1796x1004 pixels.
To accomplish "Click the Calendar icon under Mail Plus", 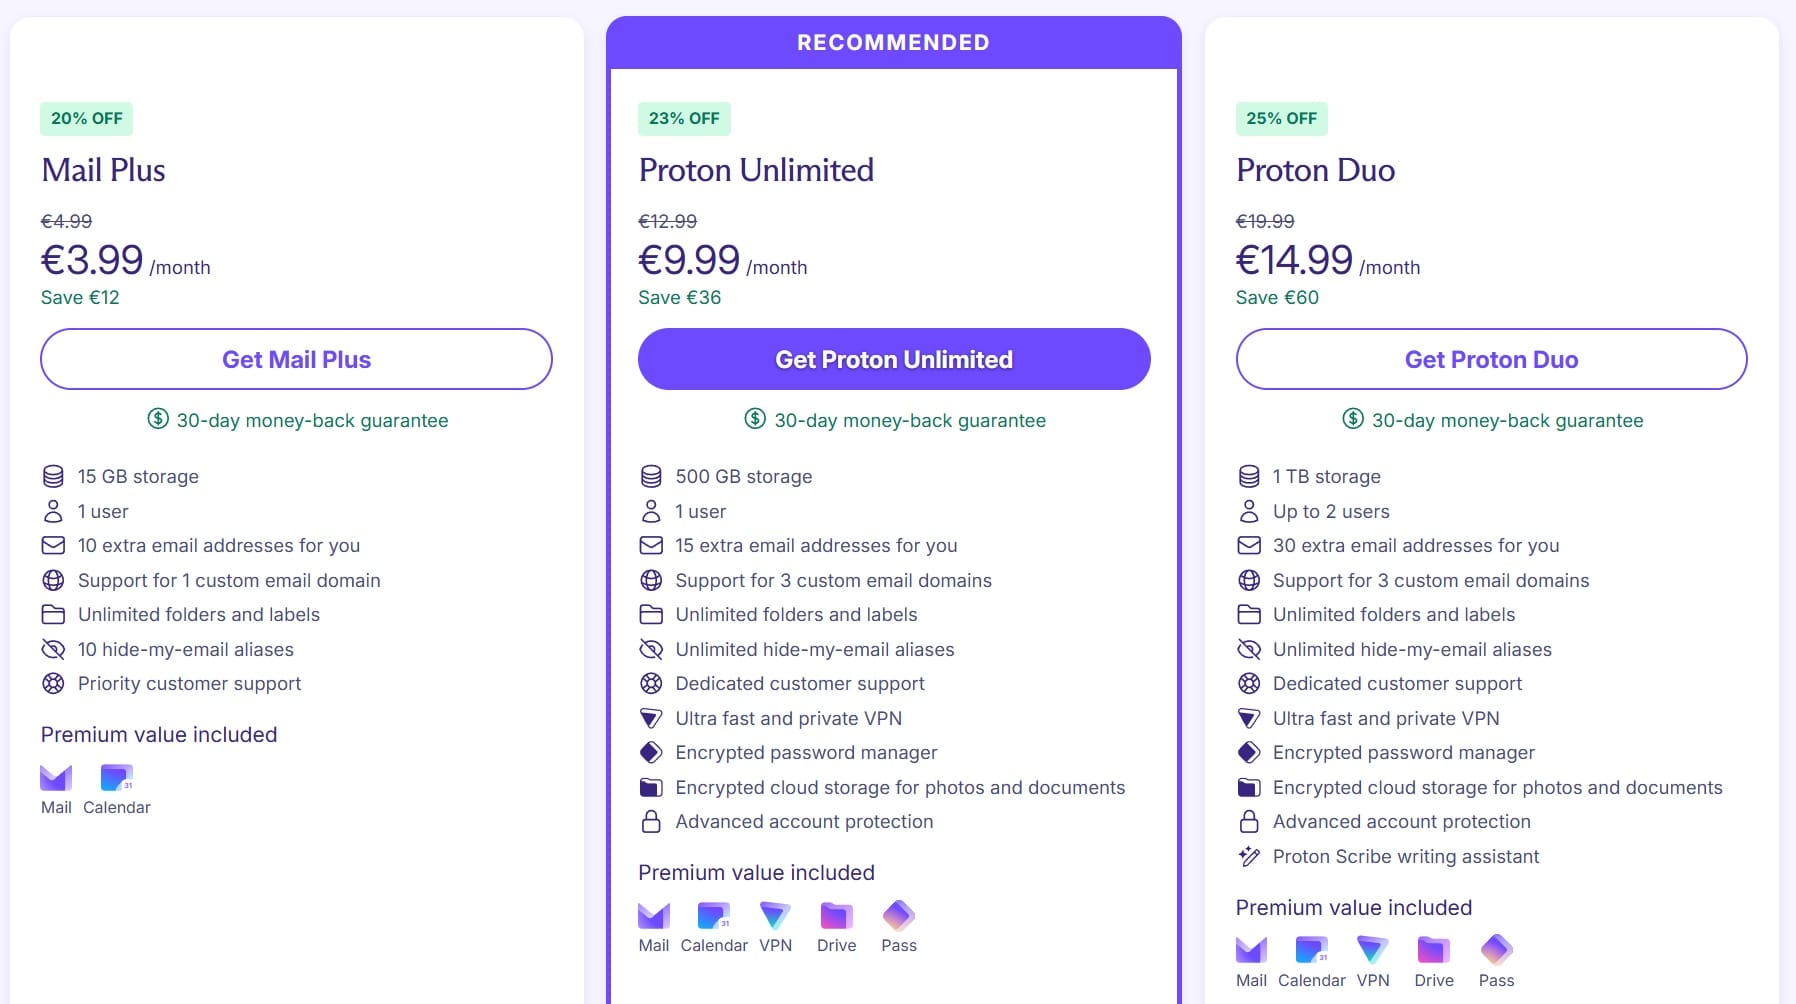I will (x=116, y=777).
